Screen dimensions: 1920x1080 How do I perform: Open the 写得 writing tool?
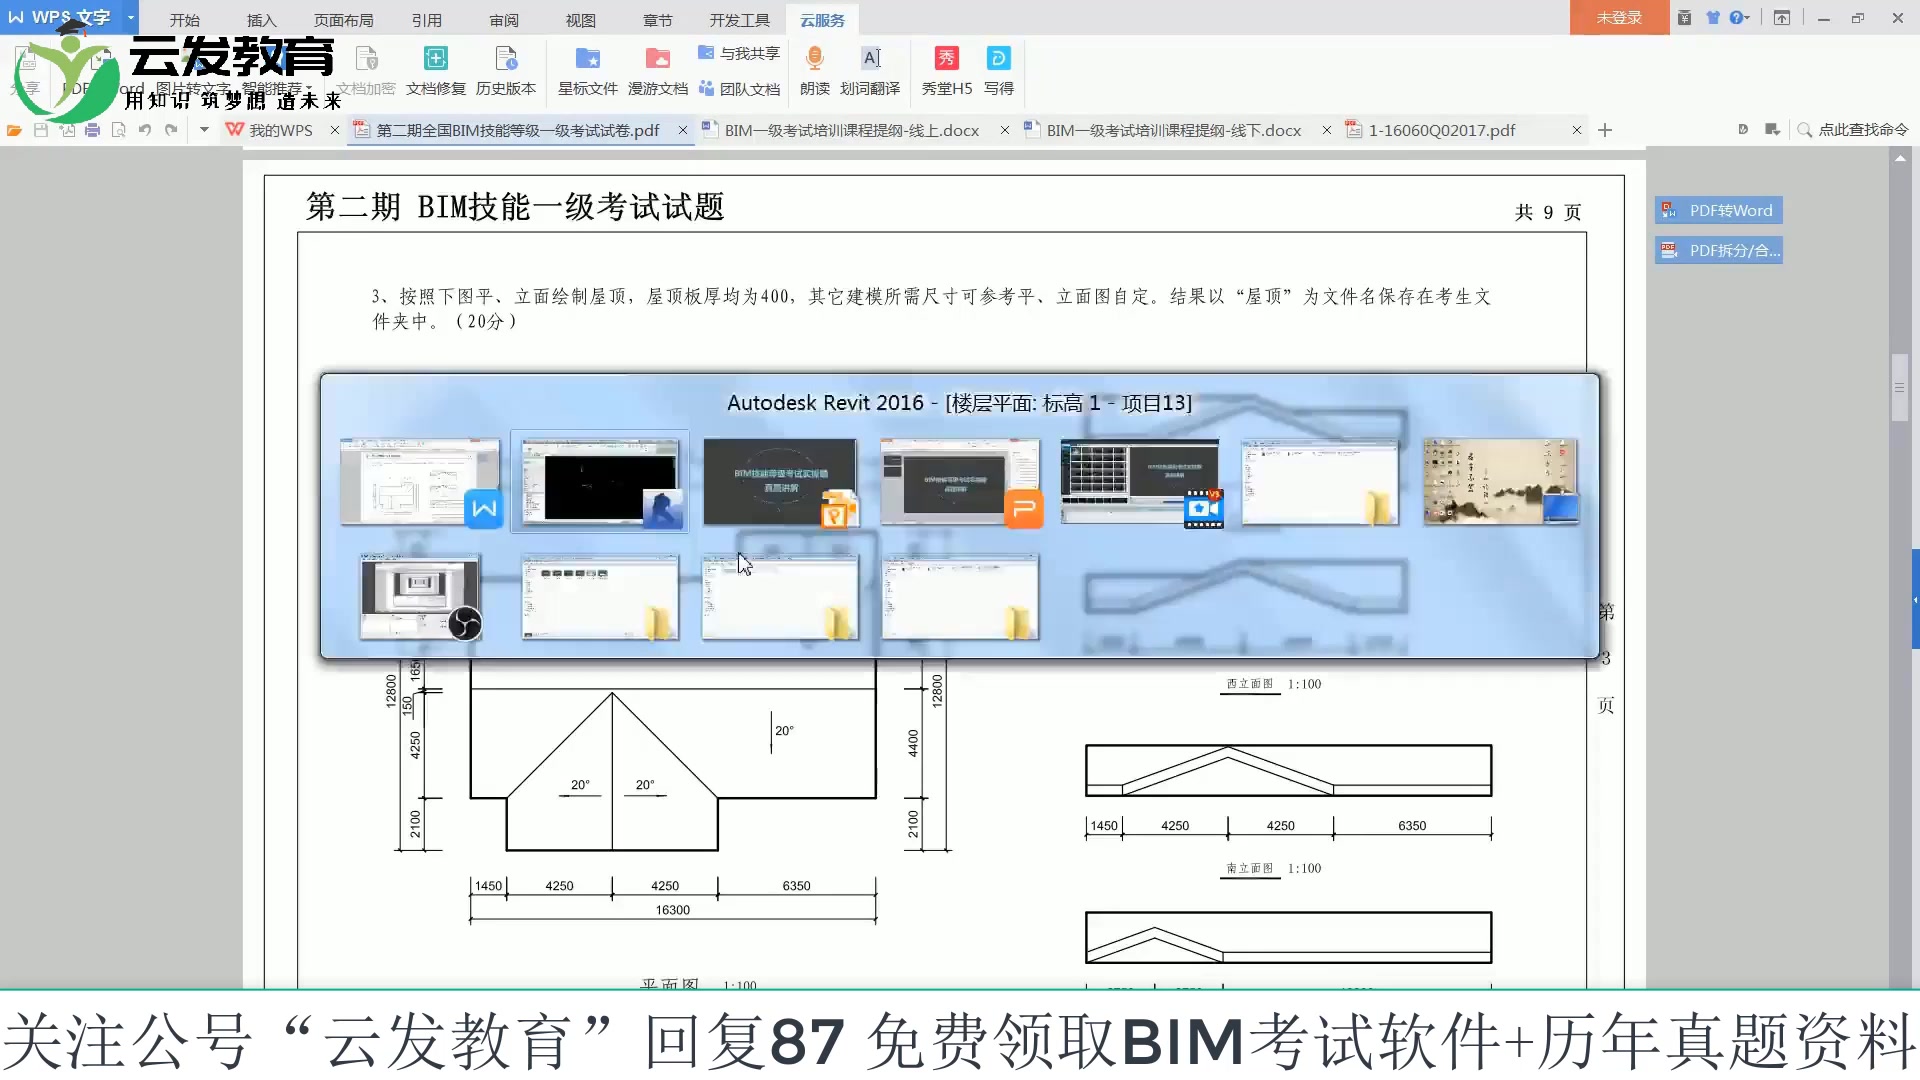tap(999, 70)
